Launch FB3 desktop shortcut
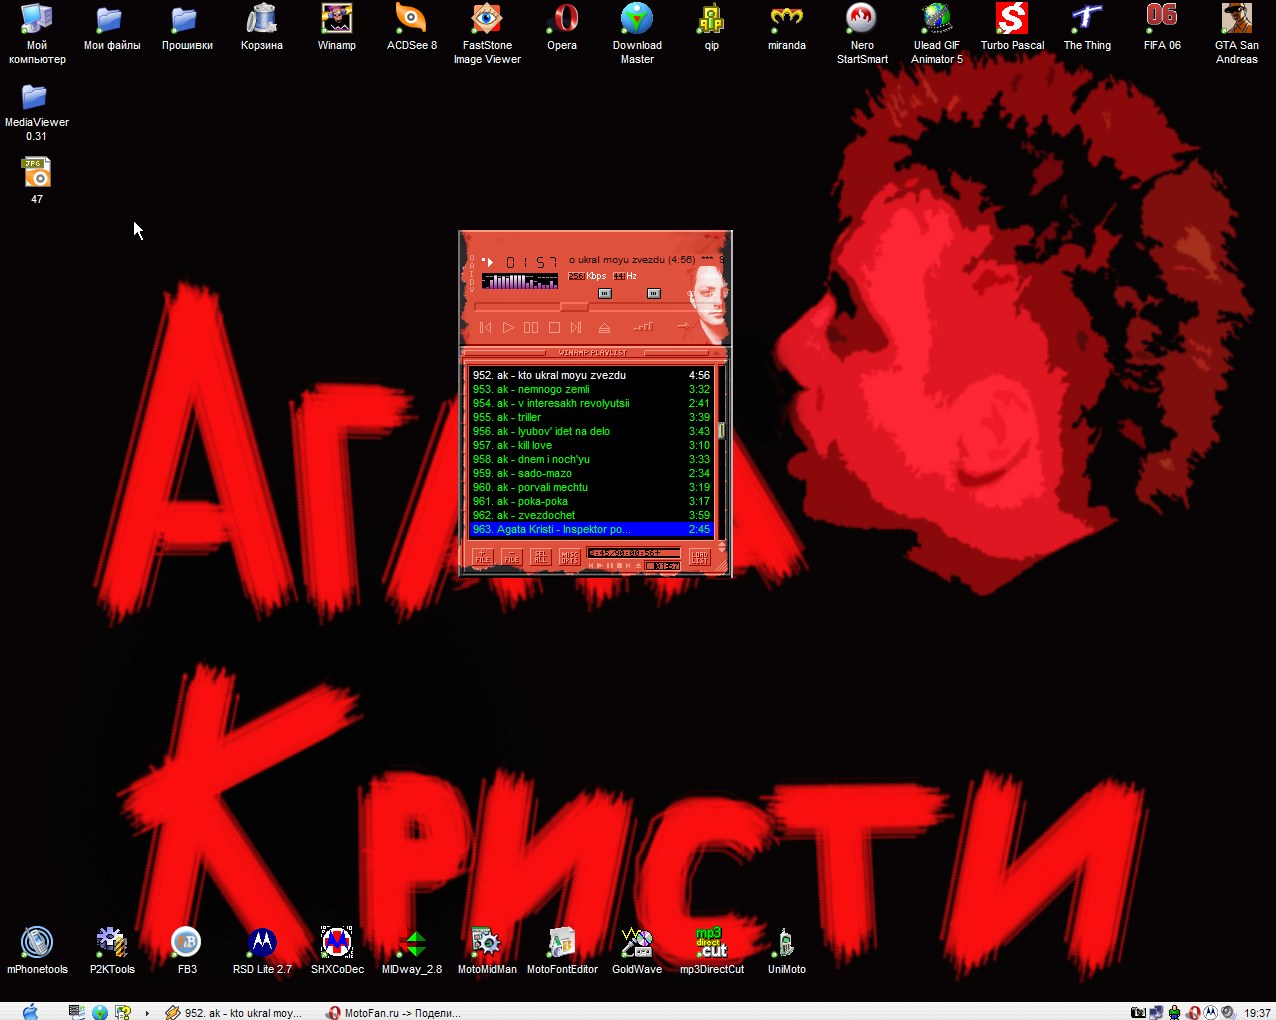1276x1020 pixels. (187, 950)
